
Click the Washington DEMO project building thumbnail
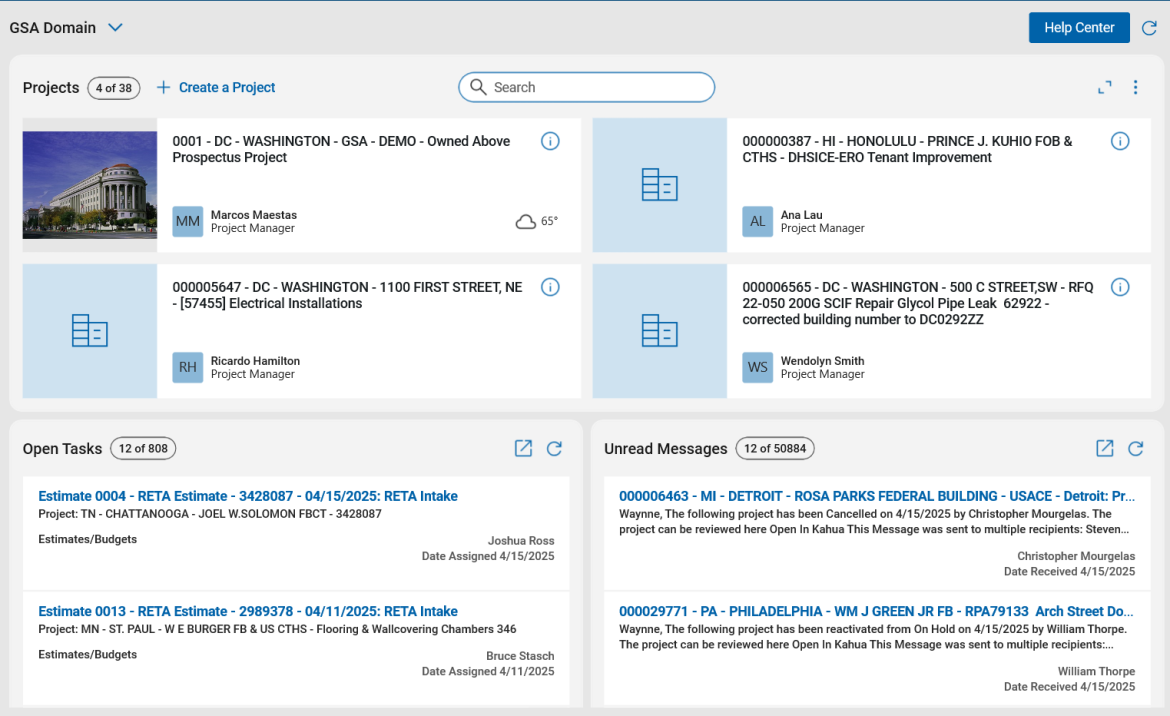pos(89,184)
